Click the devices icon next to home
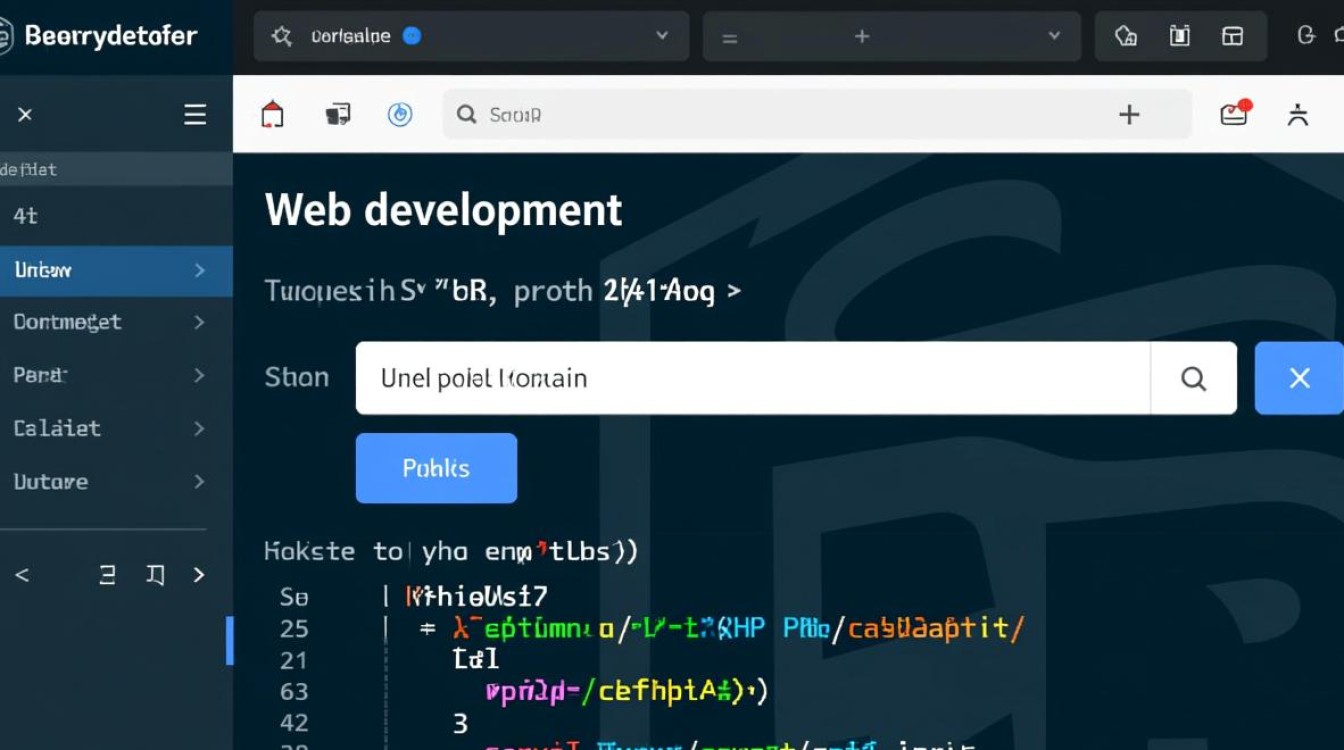 (x=338, y=115)
